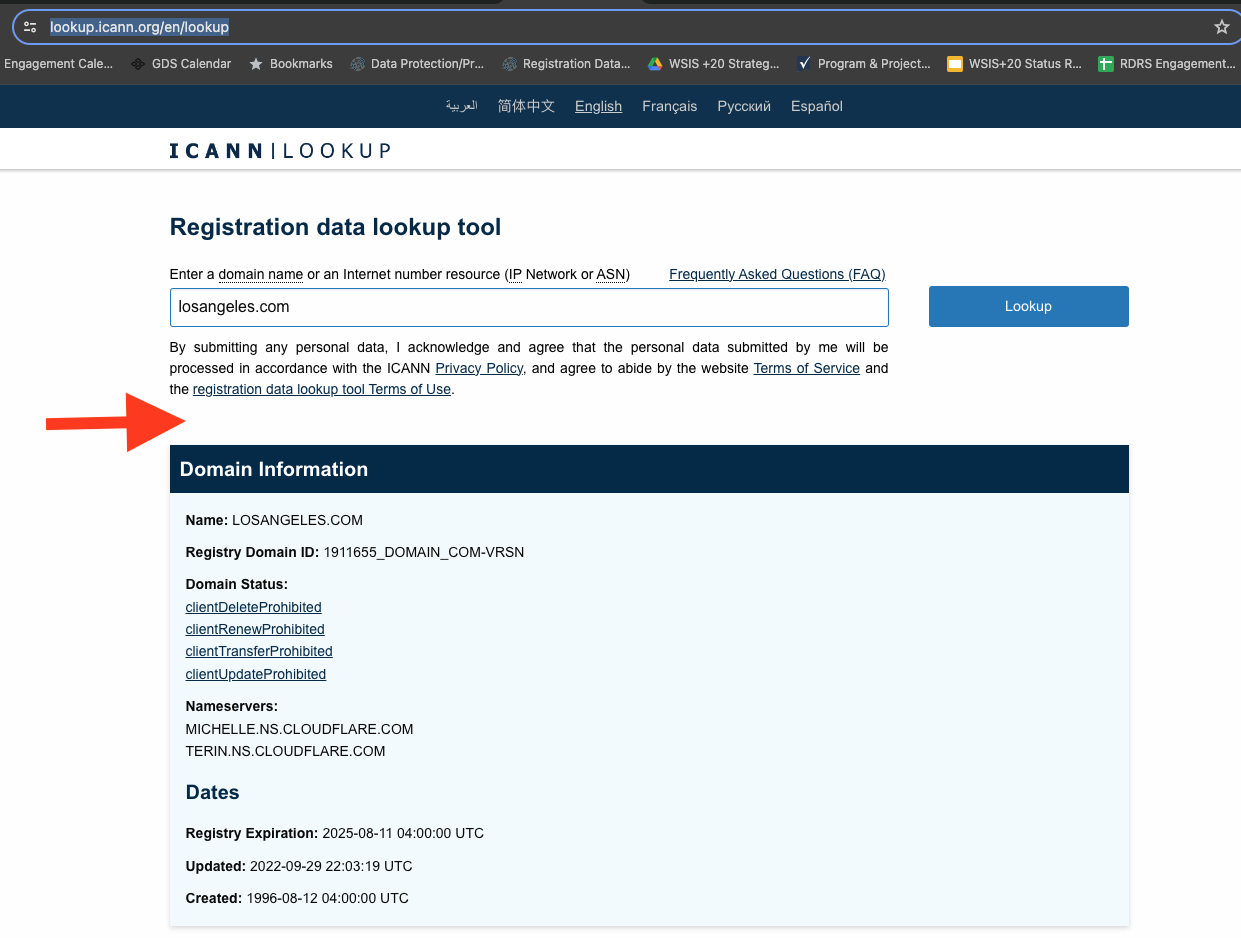Click the browser address bar URL
This screenshot has width=1241, height=938.
[x=140, y=27]
